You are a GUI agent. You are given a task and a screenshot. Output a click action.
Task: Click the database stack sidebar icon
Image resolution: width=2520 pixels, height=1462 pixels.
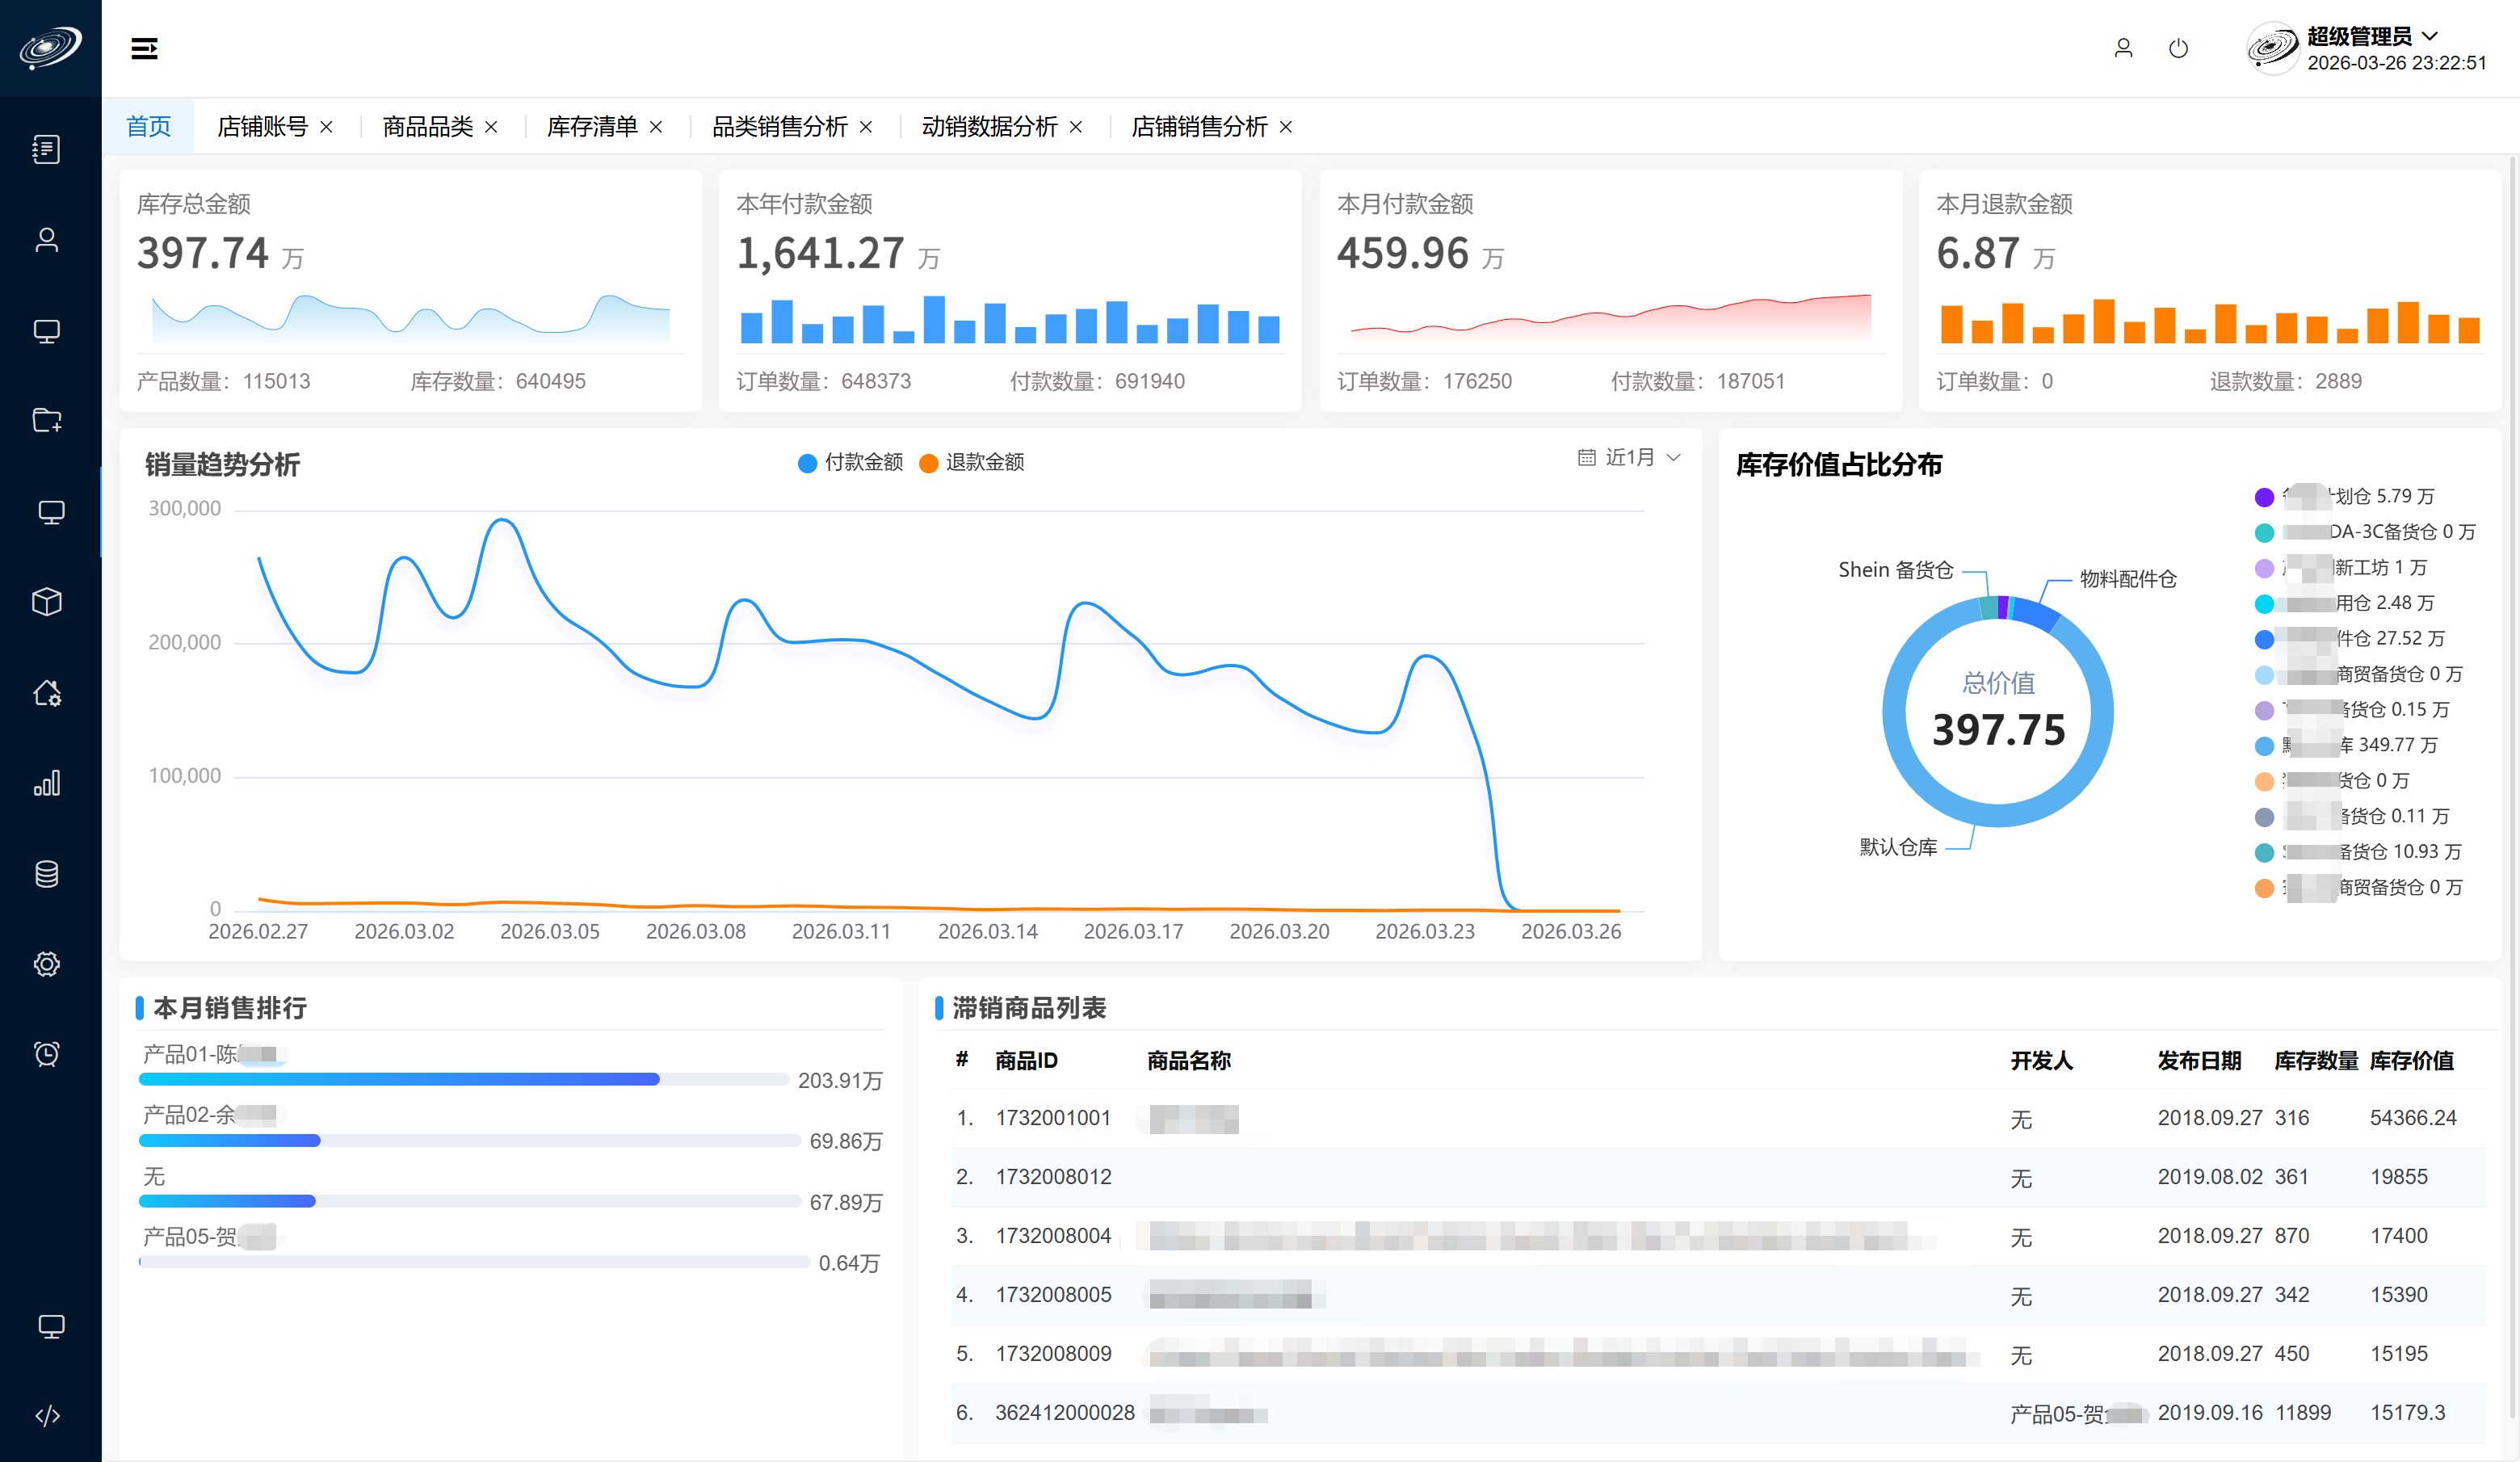click(47, 874)
